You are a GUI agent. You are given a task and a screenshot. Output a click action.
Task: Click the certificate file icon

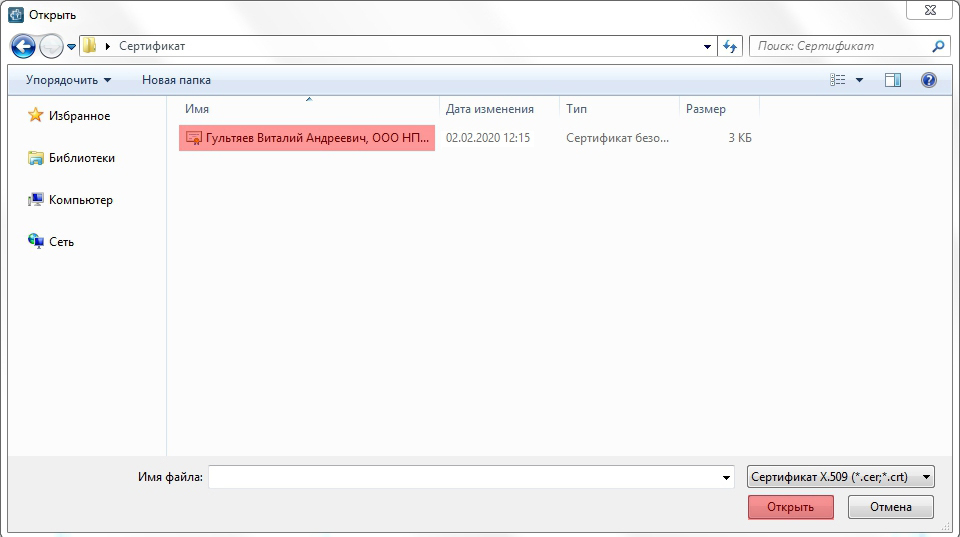[193, 138]
